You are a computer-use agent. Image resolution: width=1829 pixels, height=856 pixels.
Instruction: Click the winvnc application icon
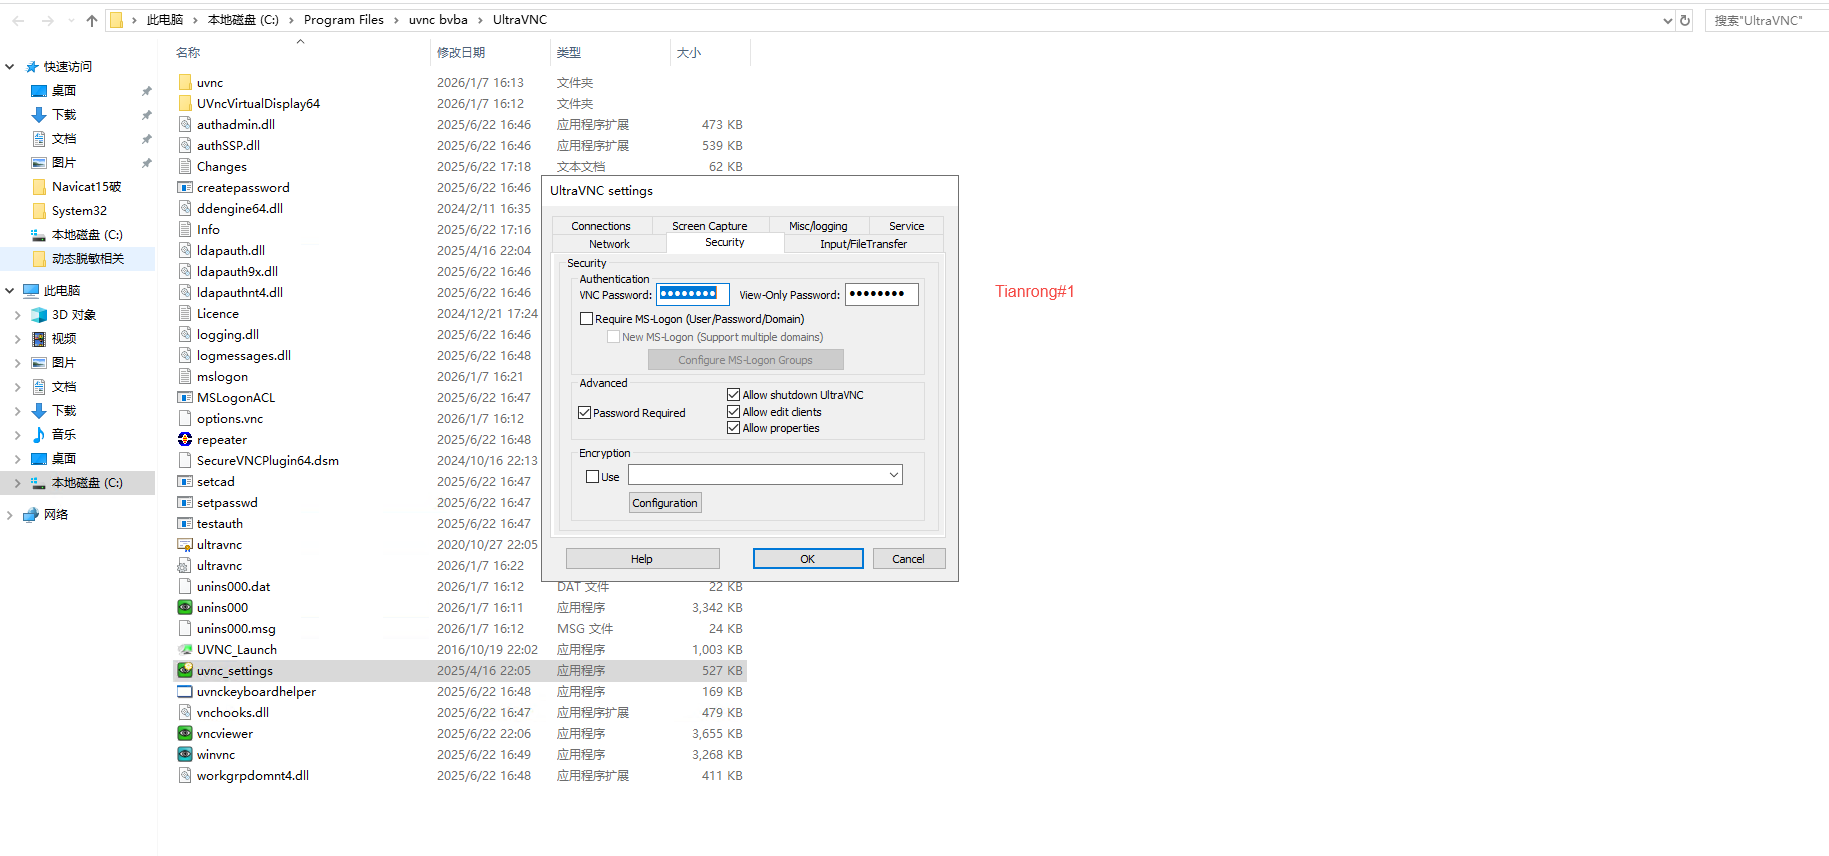point(185,754)
